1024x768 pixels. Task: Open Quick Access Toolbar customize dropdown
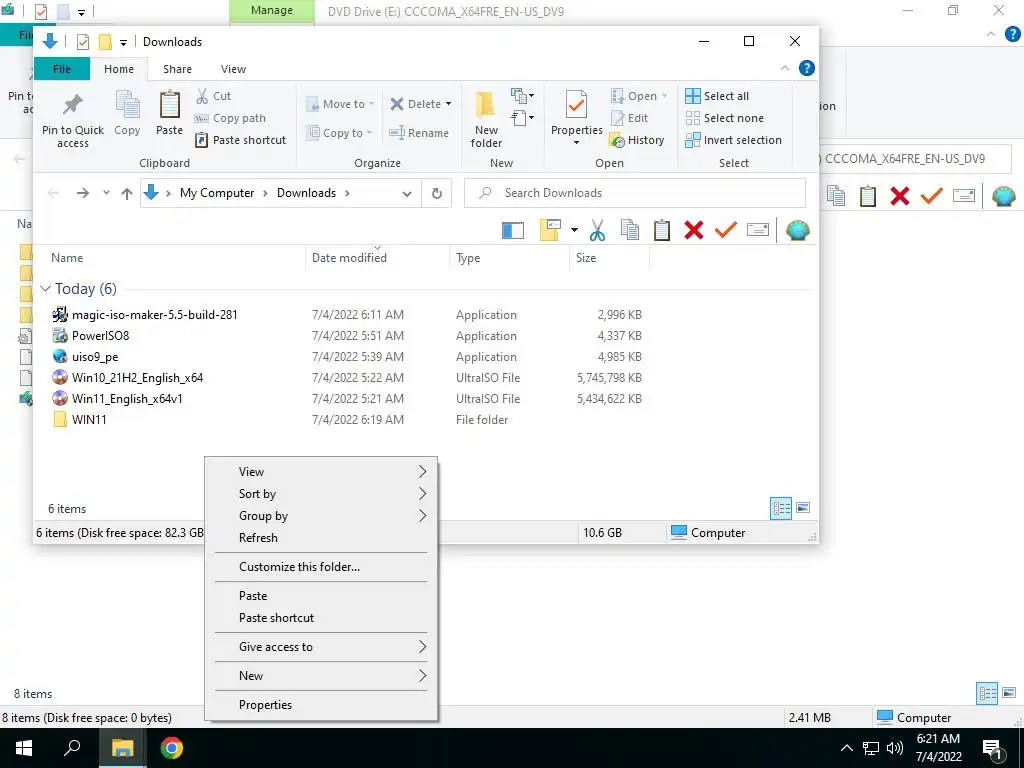[123, 42]
